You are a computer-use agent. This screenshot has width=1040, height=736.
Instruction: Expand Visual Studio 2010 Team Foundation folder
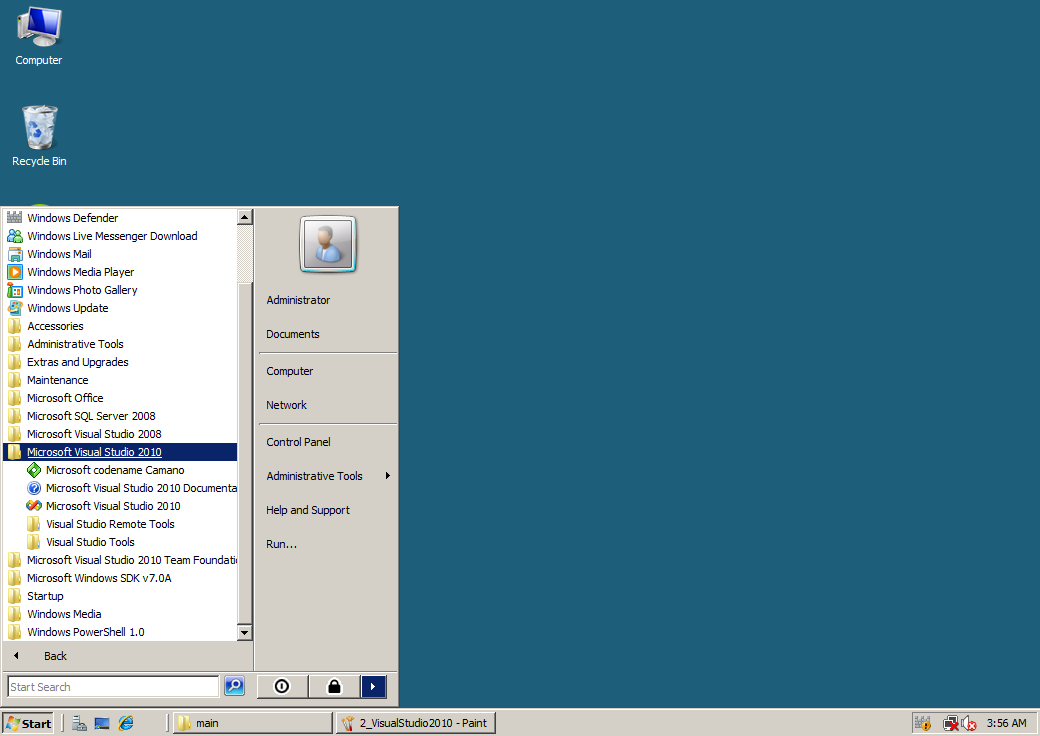(x=120, y=560)
